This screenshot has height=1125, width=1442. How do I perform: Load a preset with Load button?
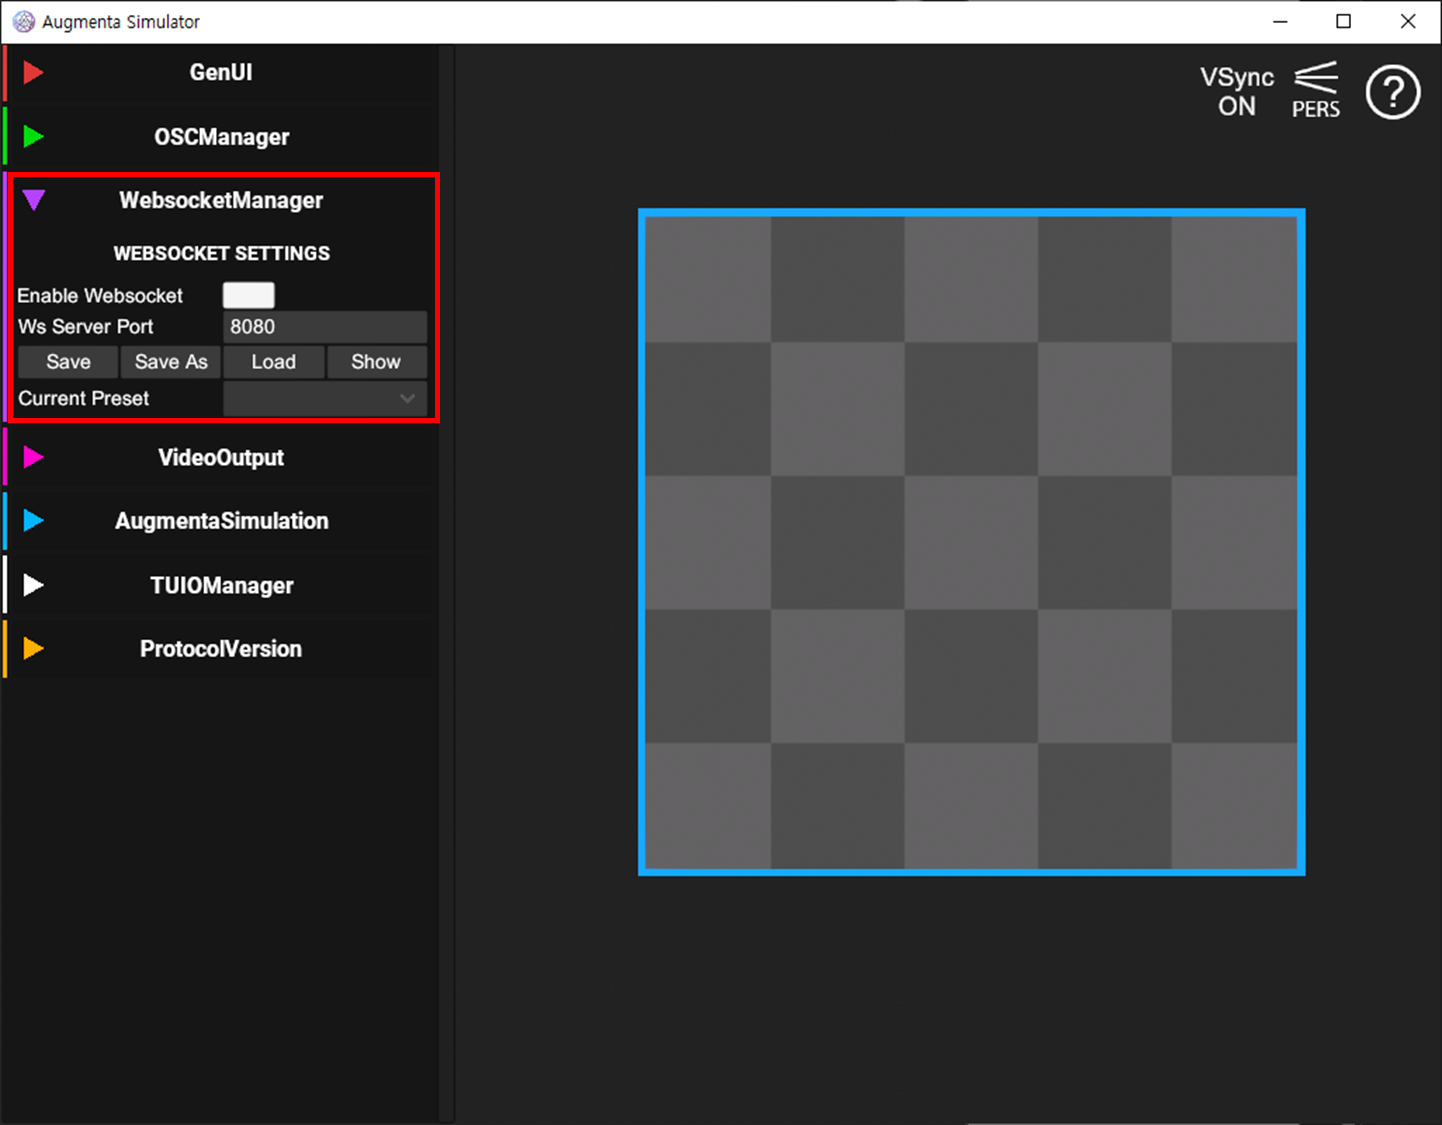click(x=274, y=362)
